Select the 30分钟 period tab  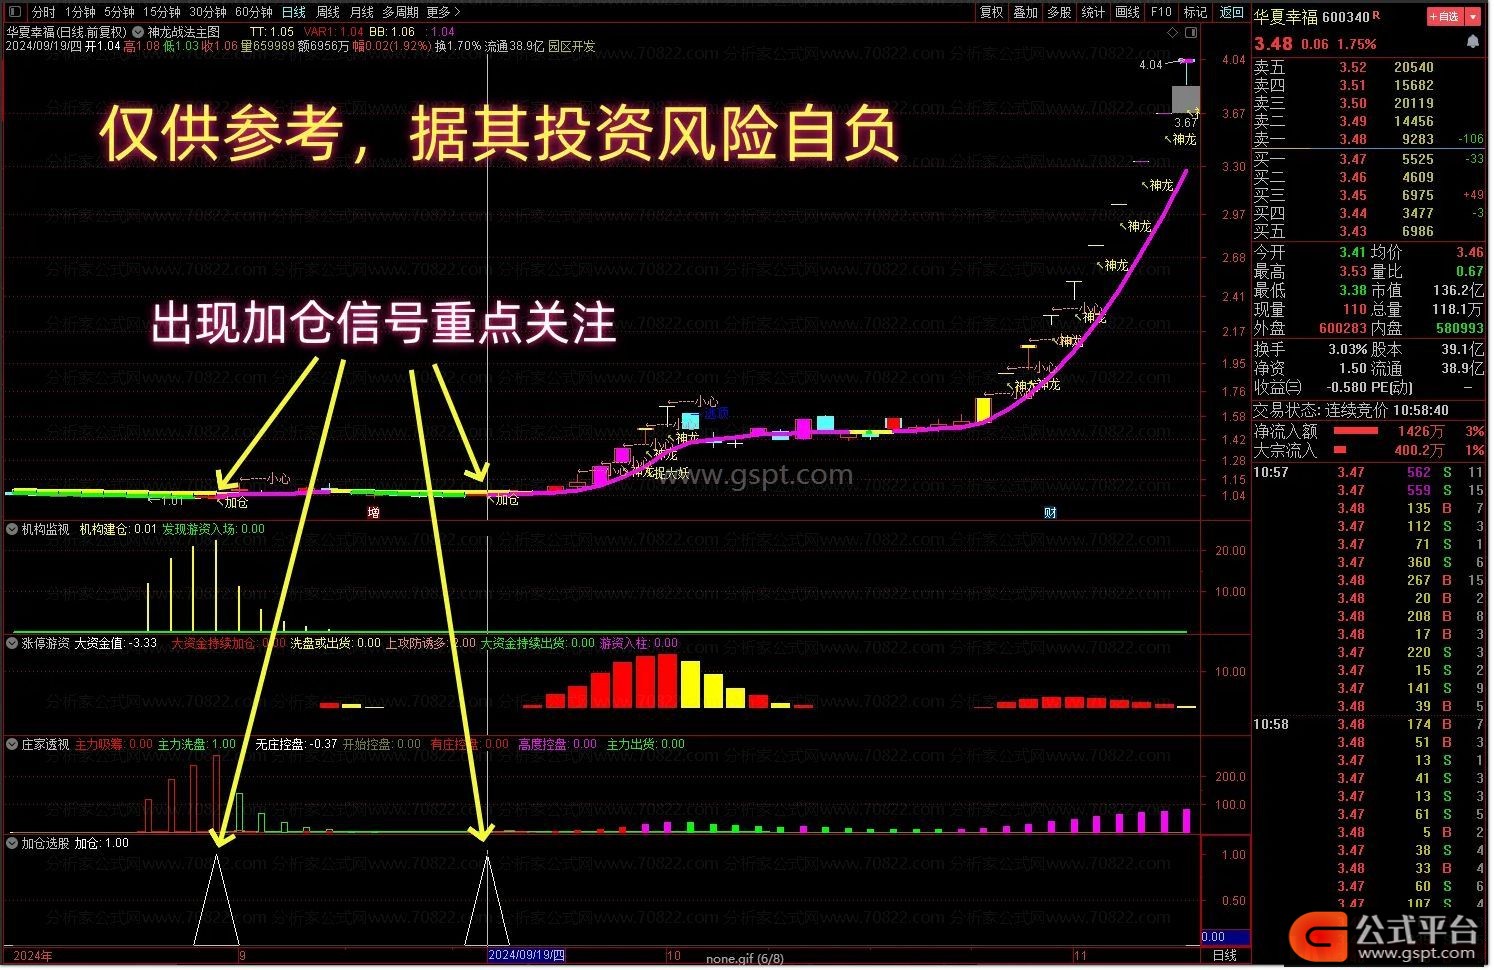(x=207, y=12)
